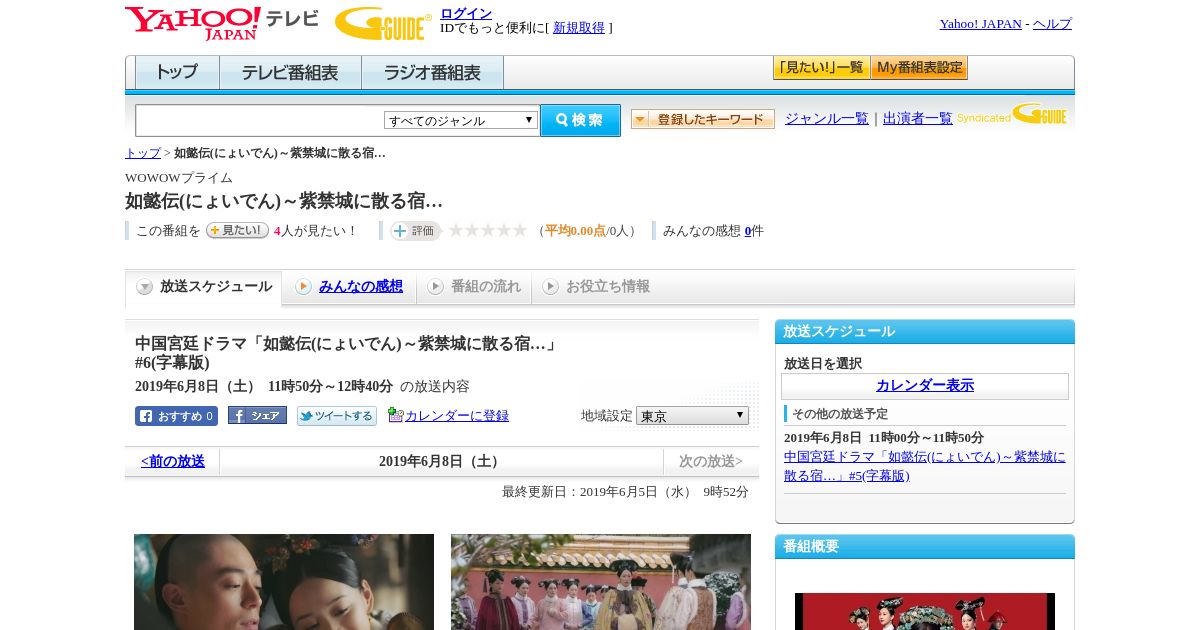This screenshot has width=1200, height=630.
Task: Click the WOWOWプライム channel label
Action: [x=179, y=178]
